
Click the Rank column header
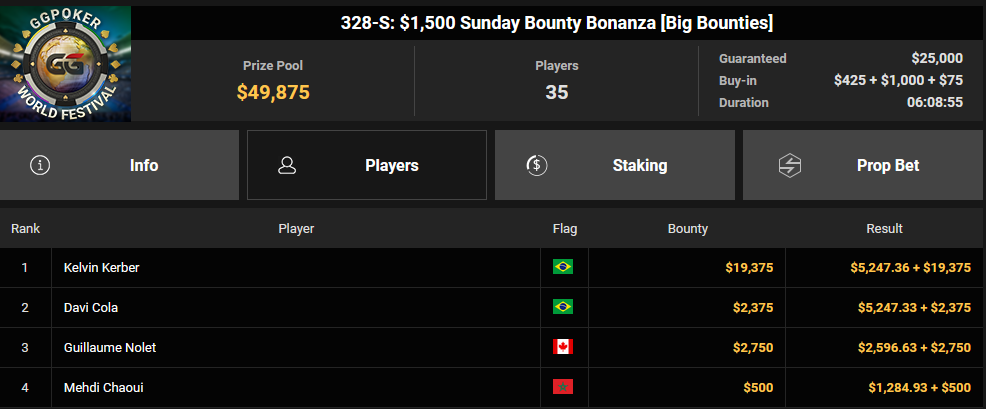[x=25, y=228]
